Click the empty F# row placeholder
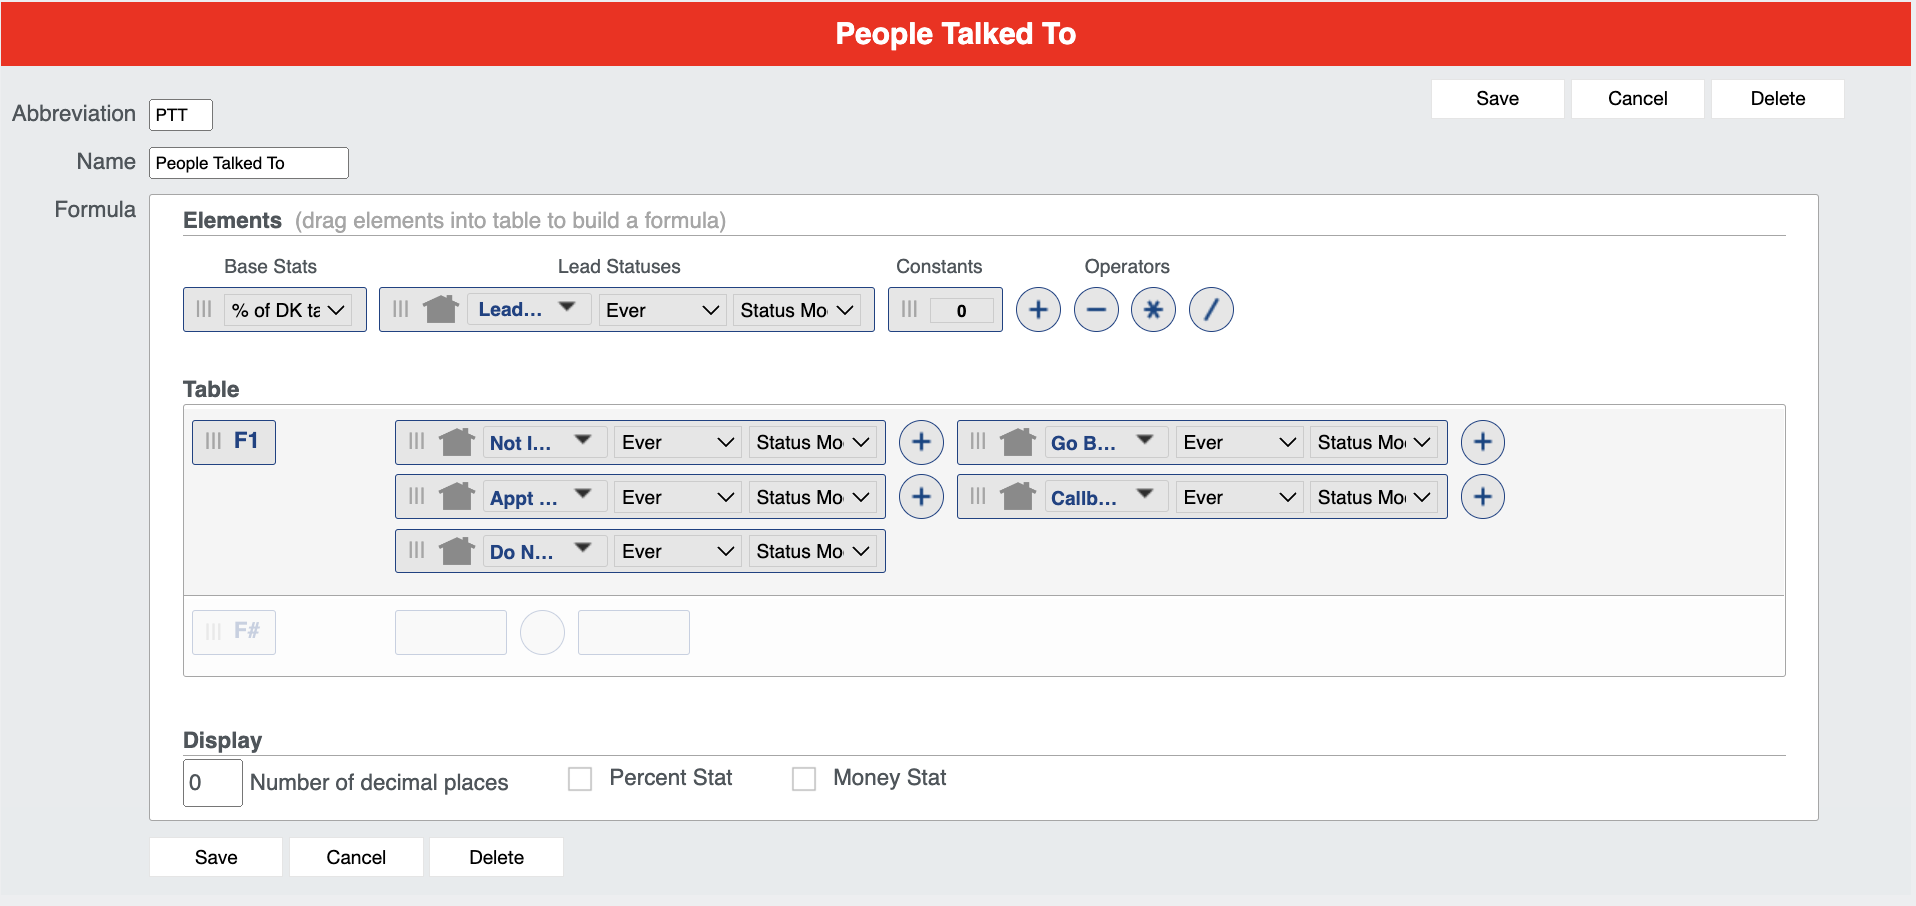1916x906 pixels. point(234,632)
